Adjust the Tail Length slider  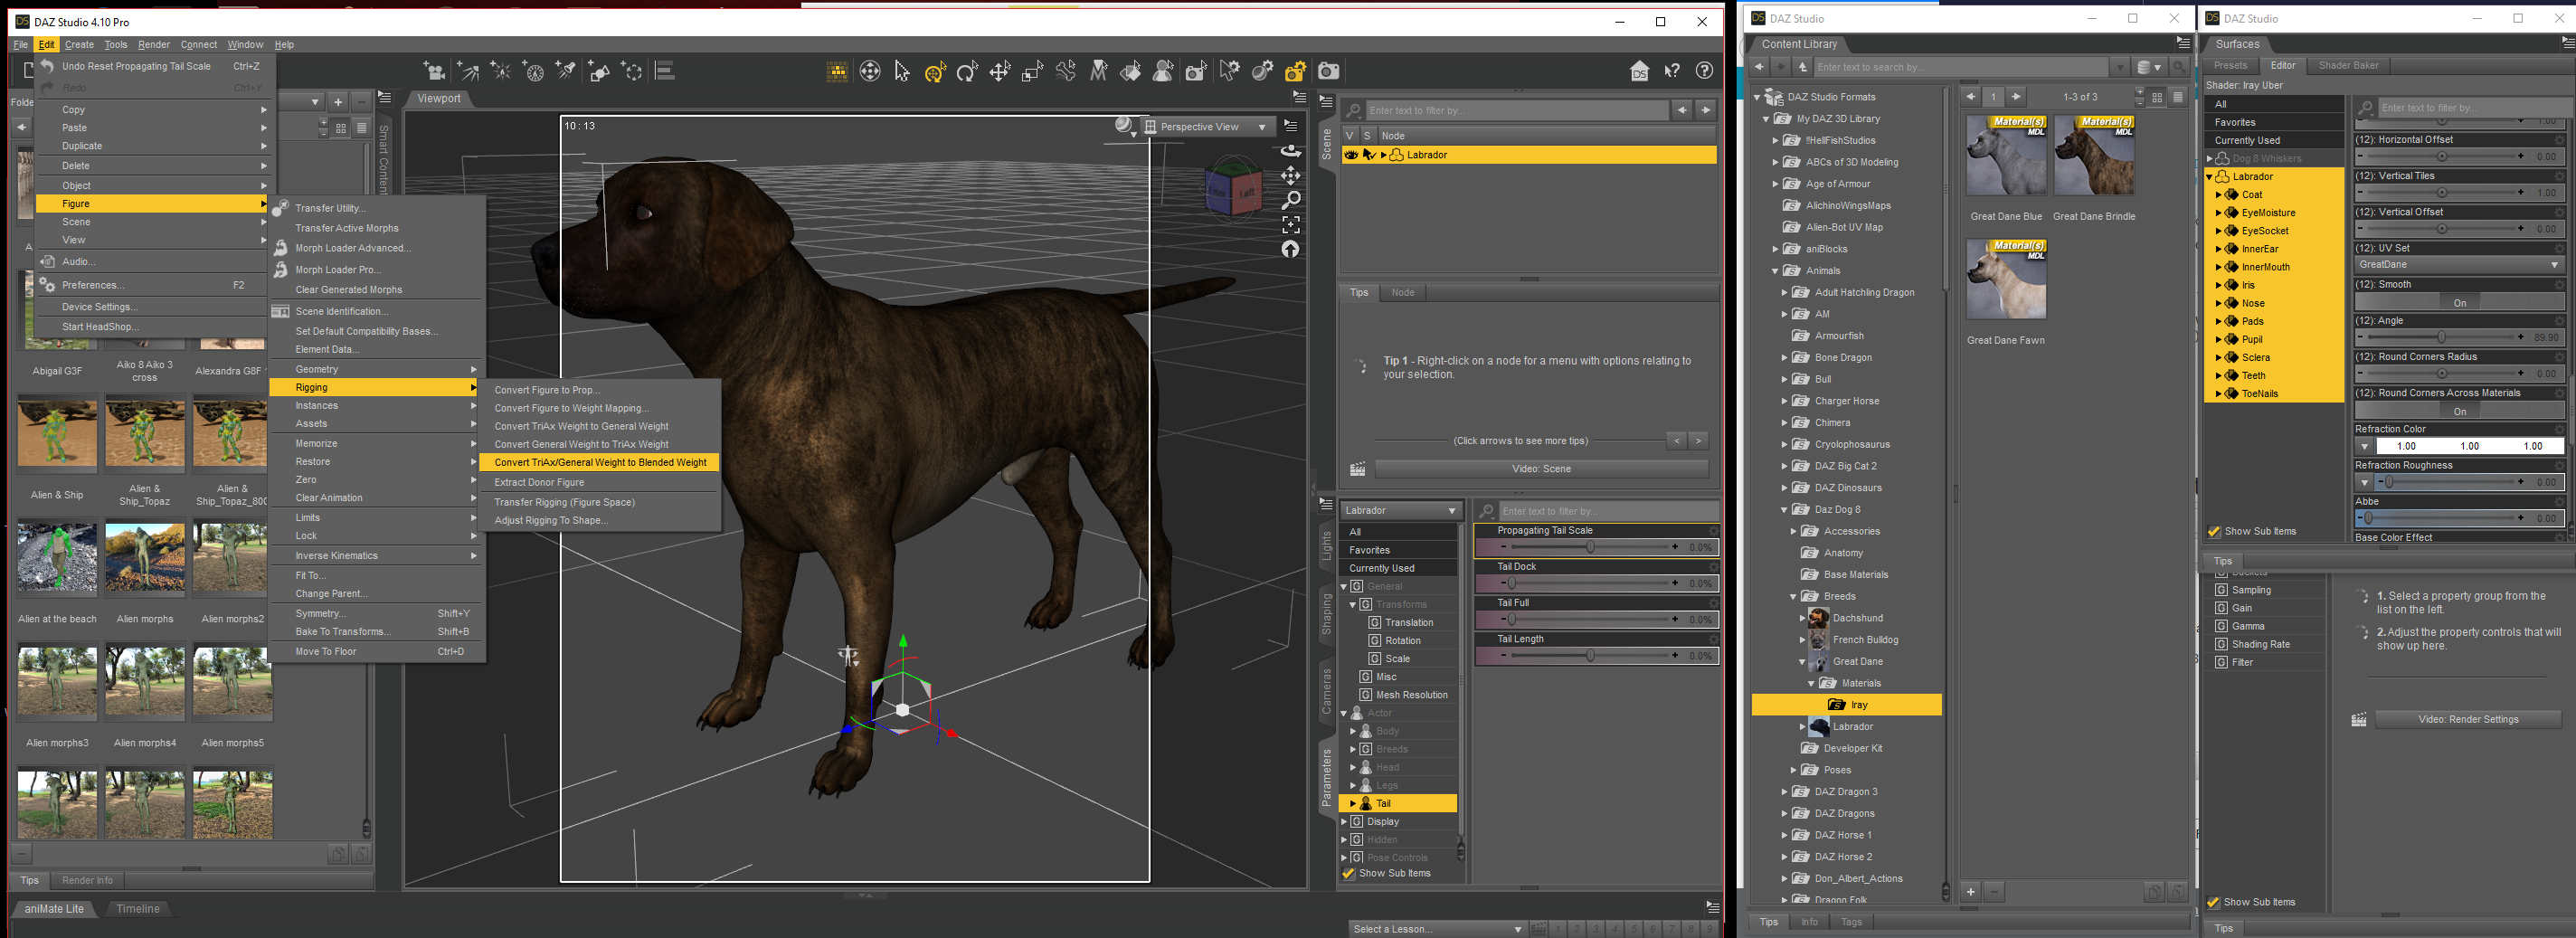pos(1590,656)
